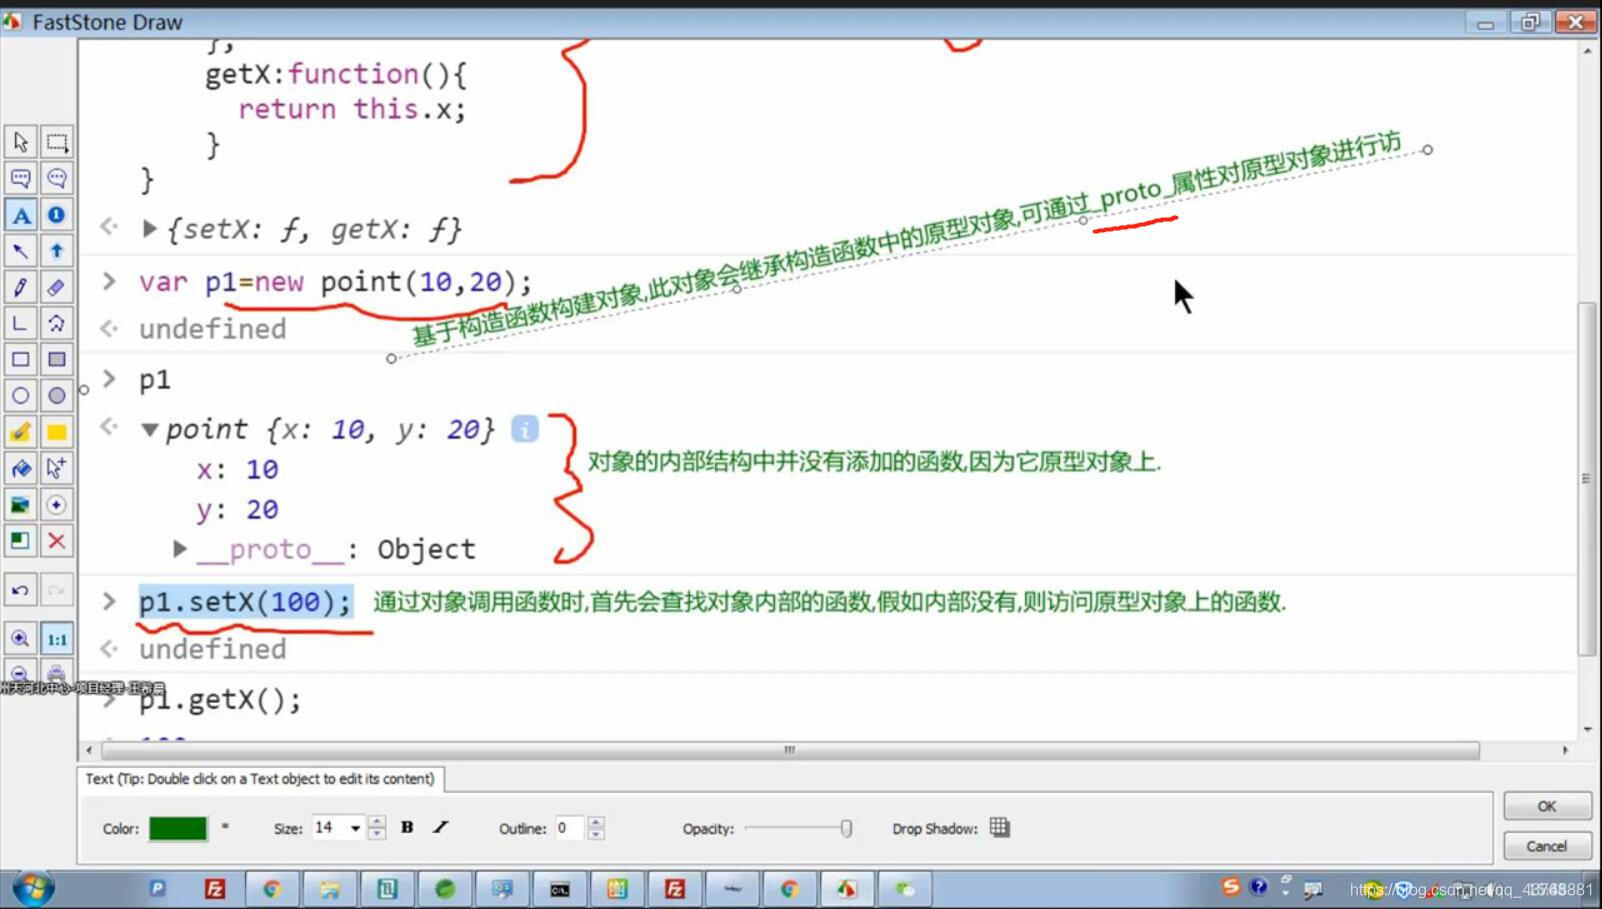Image resolution: width=1602 pixels, height=909 pixels.
Task: Delete selected object with red X
Action: click(57, 541)
